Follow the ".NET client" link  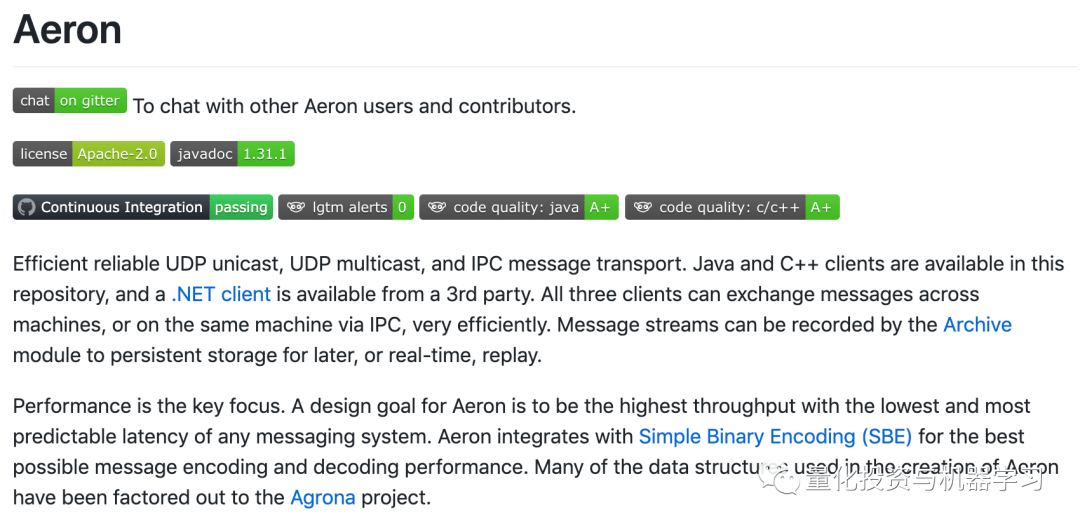coord(221,294)
